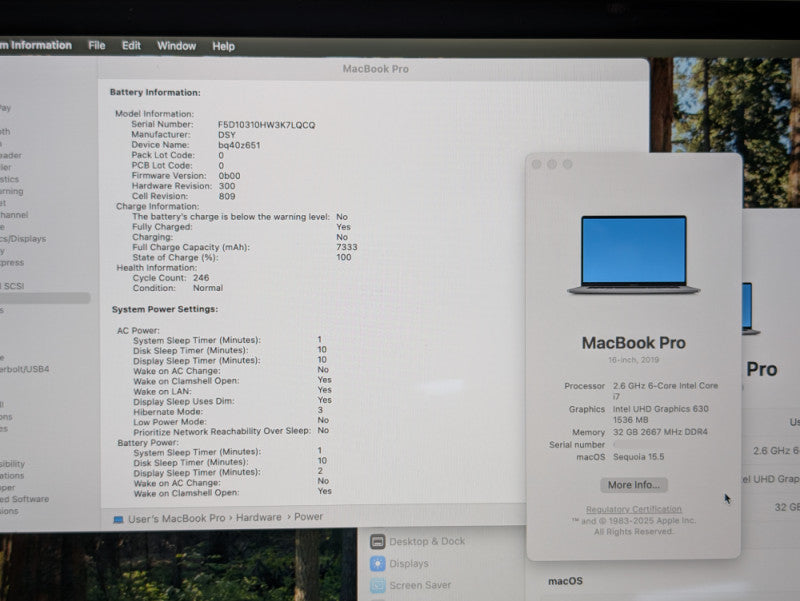This screenshot has height=601, width=800.
Task: Open the File menu
Action: 96,45
